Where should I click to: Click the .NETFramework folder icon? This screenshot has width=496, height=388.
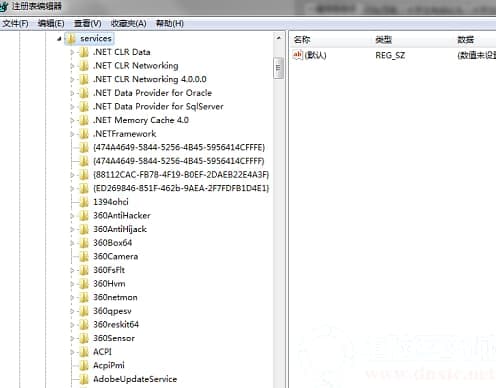pos(84,134)
